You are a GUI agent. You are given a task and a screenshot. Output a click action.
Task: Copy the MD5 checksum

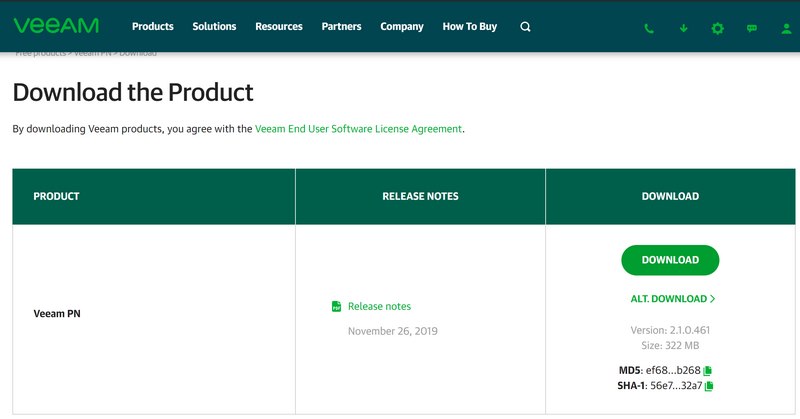coord(708,371)
